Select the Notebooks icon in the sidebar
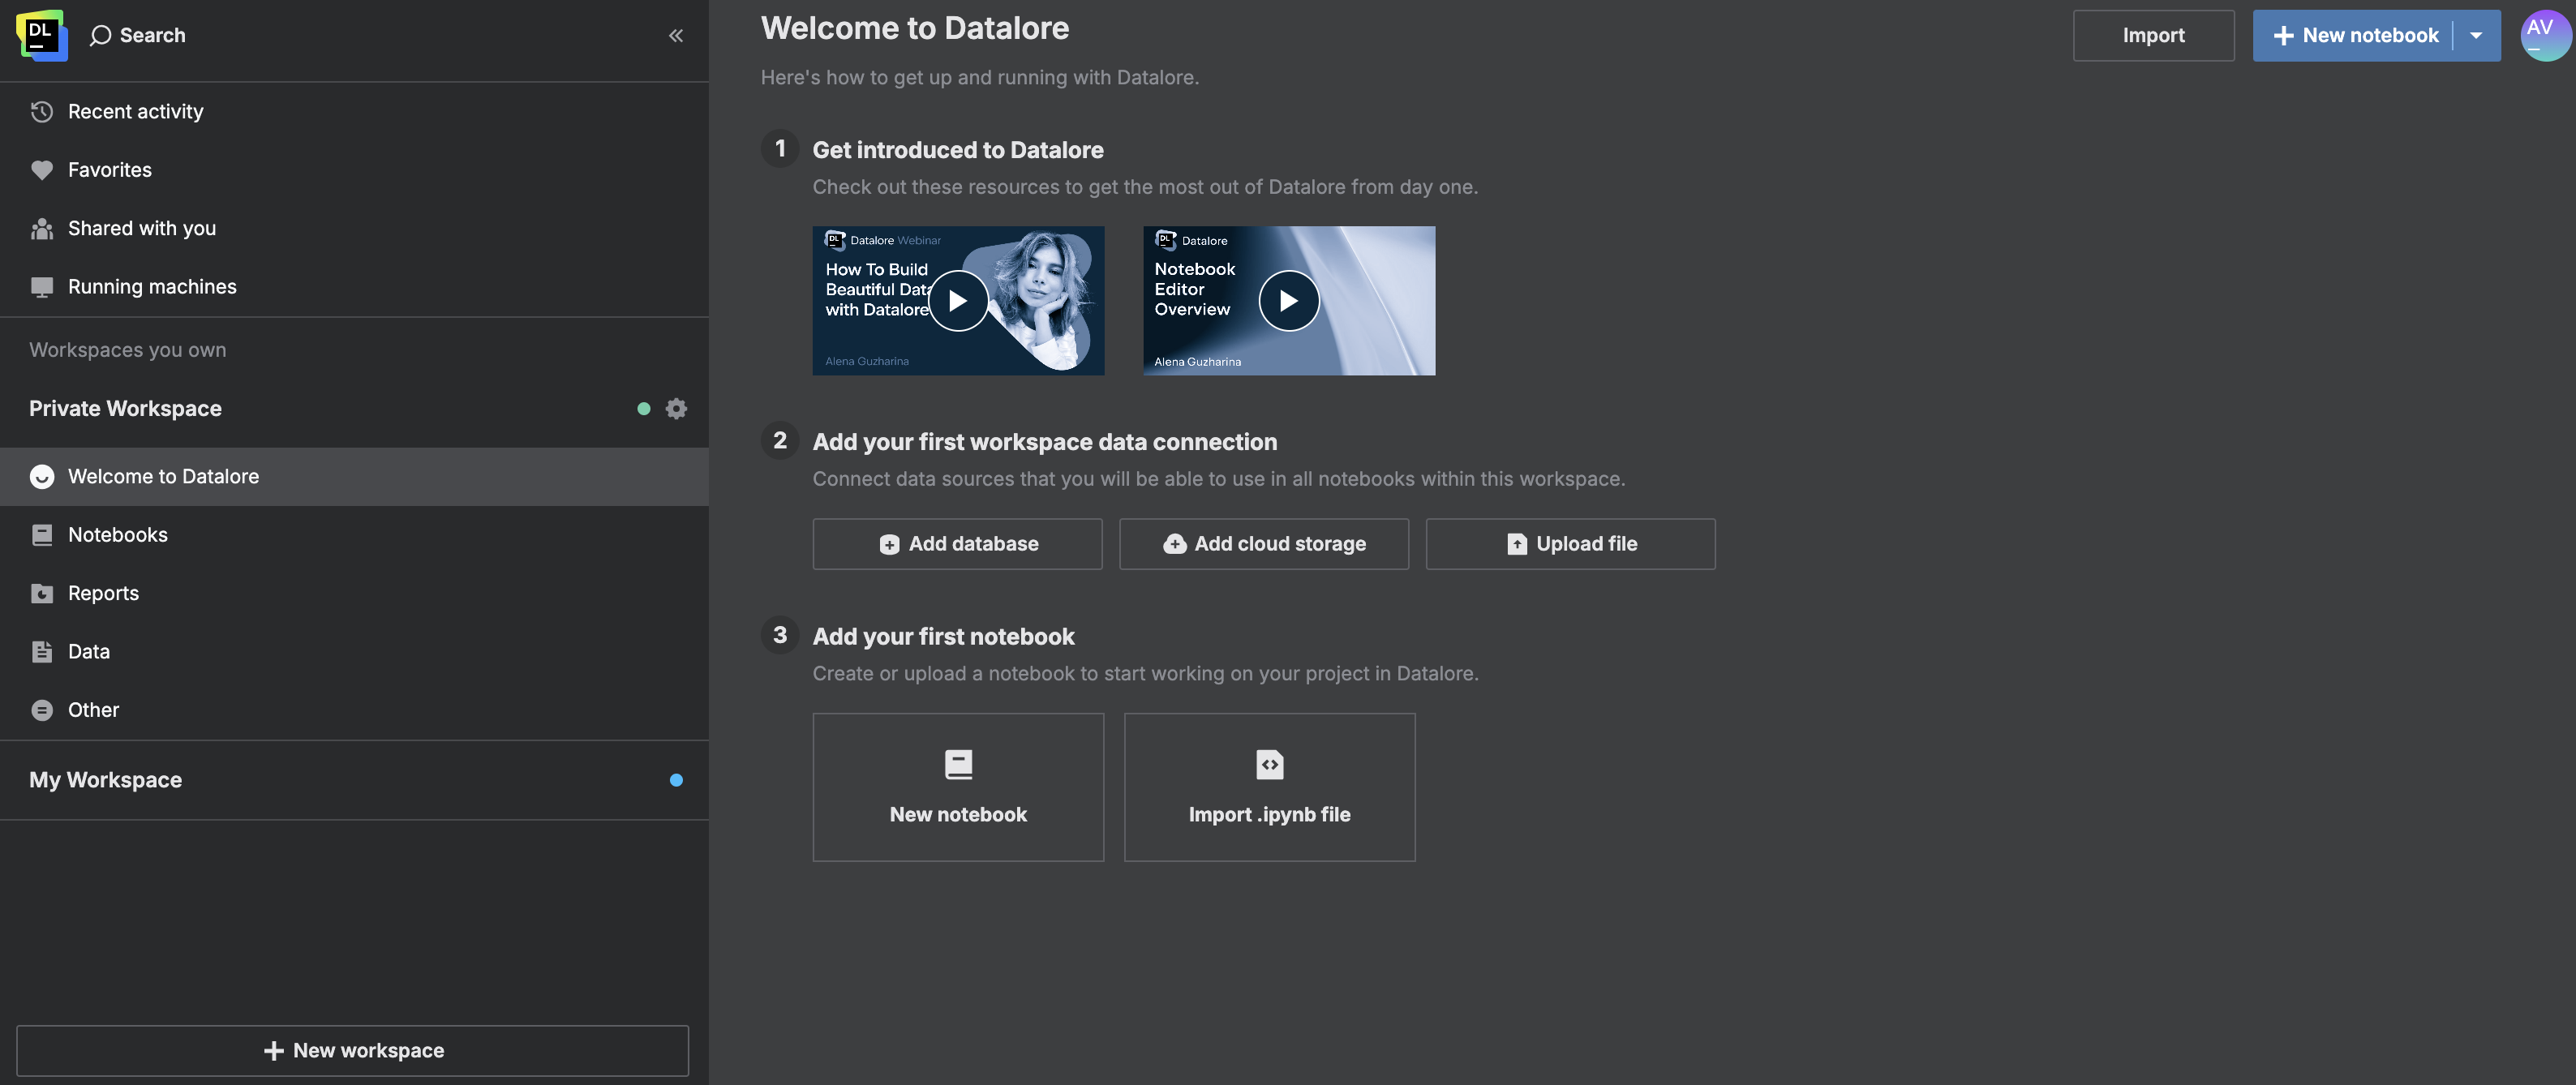This screenshot has width=2576, height=1085. pos(41,534)
